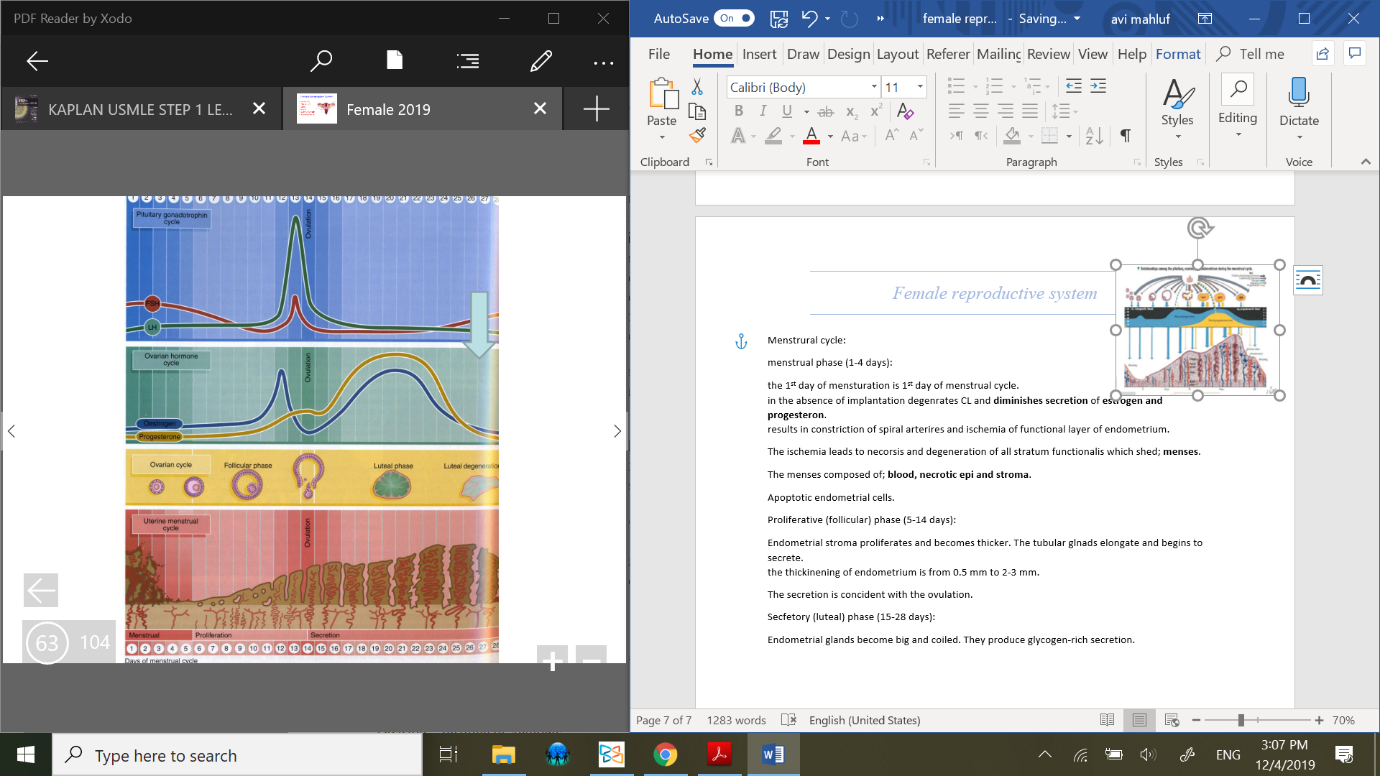This screenshot has height=776, width=1380.
Task: Click the Cut scissors icon
Action: (x=697, y=87)
